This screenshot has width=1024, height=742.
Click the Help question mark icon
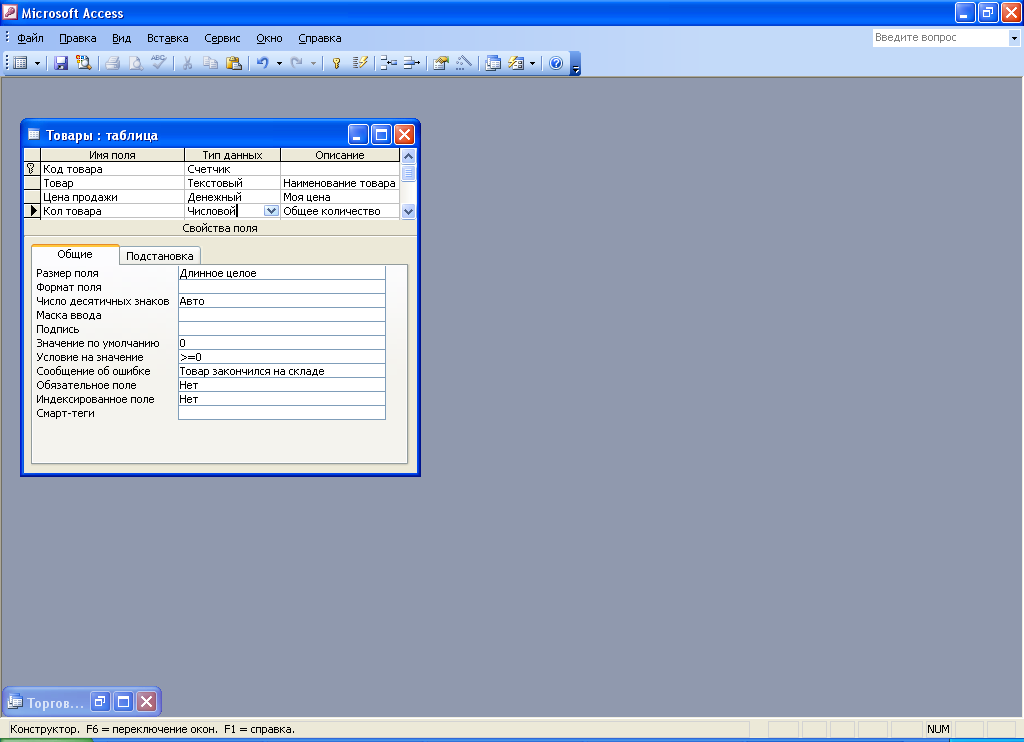tap(556, 63)
